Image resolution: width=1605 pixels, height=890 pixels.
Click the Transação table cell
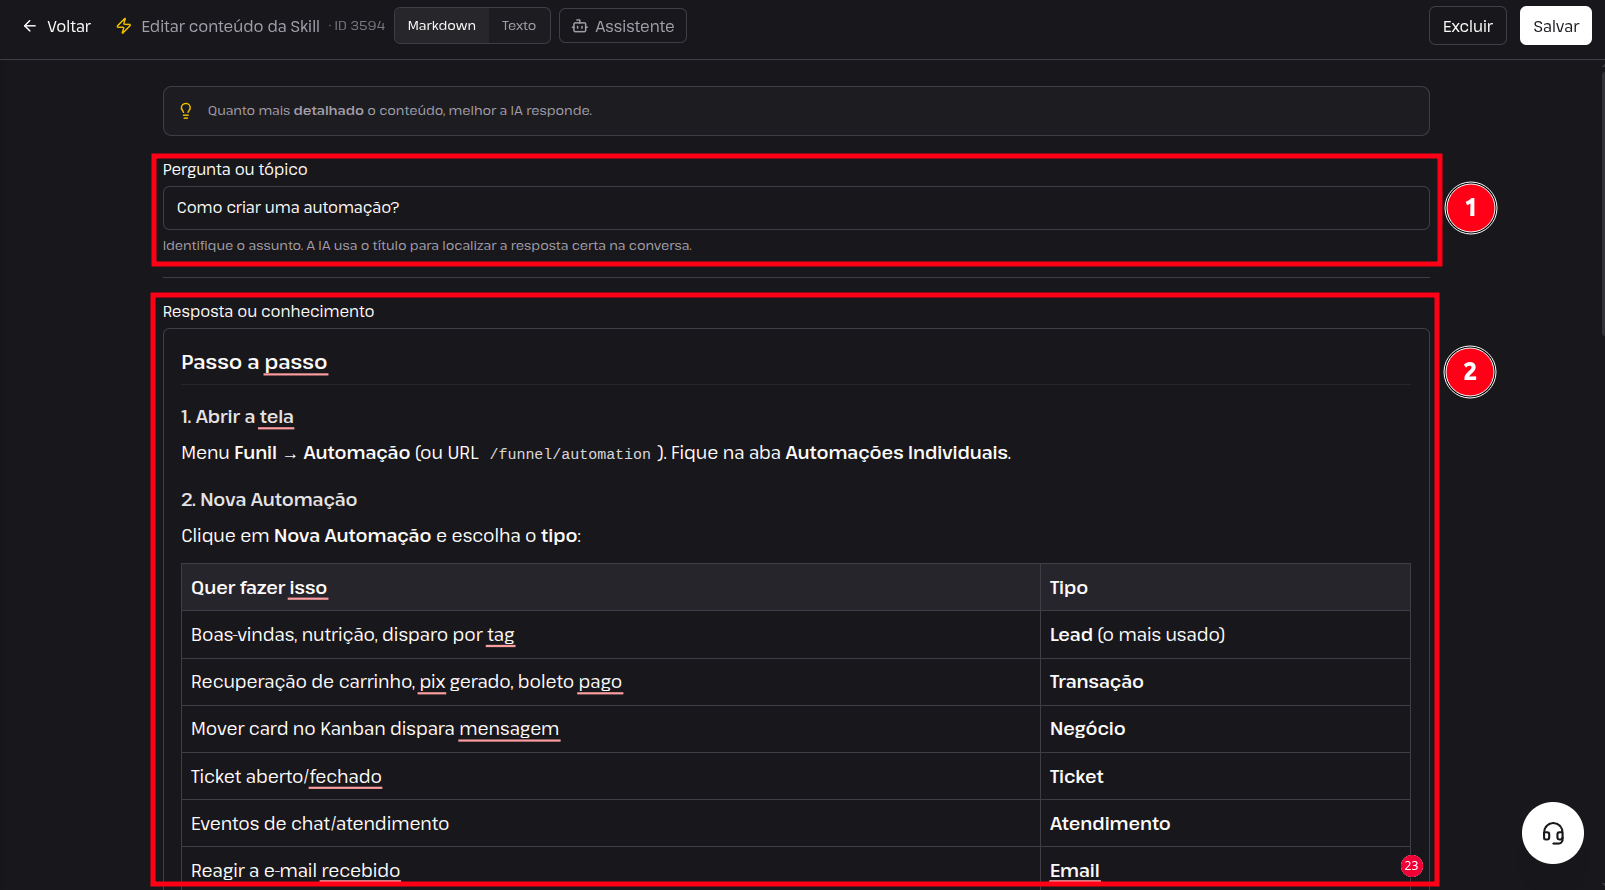pos(1225,682)
